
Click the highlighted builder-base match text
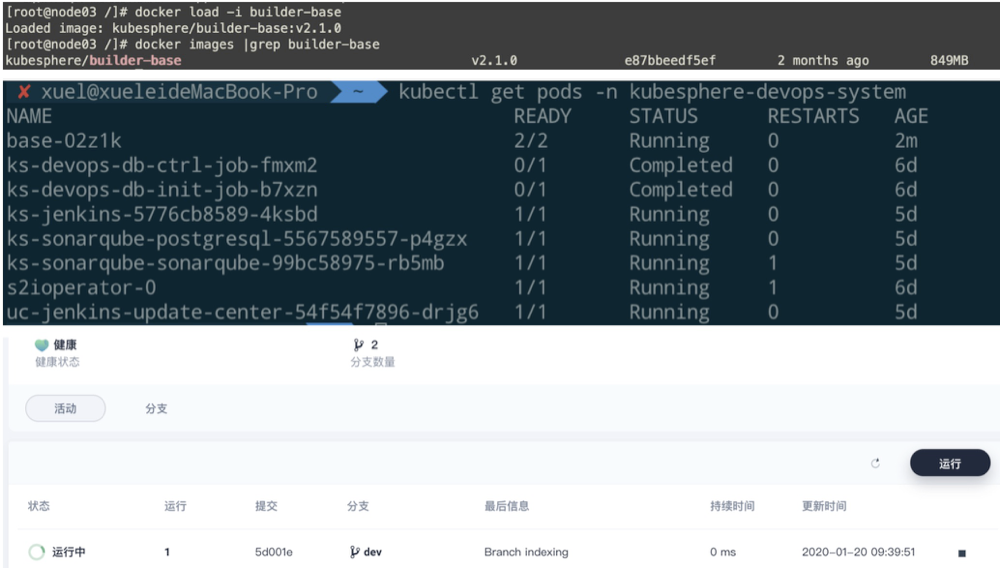click(135, 61)
